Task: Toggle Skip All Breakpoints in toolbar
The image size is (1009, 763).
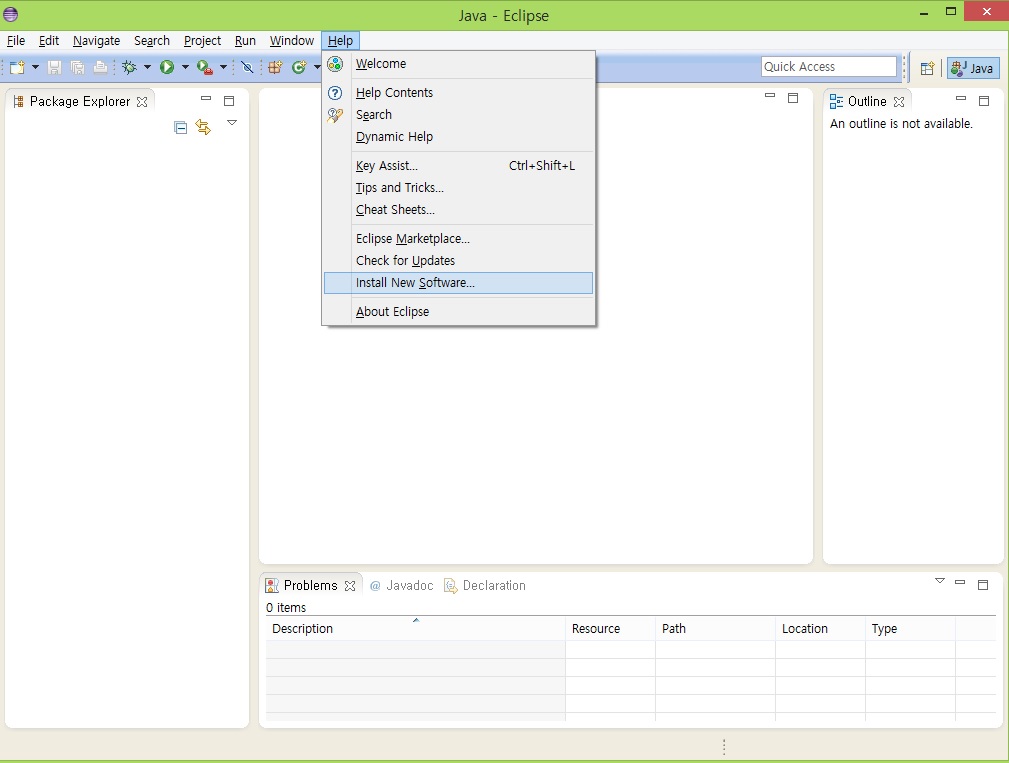Action: coord(247,67)
